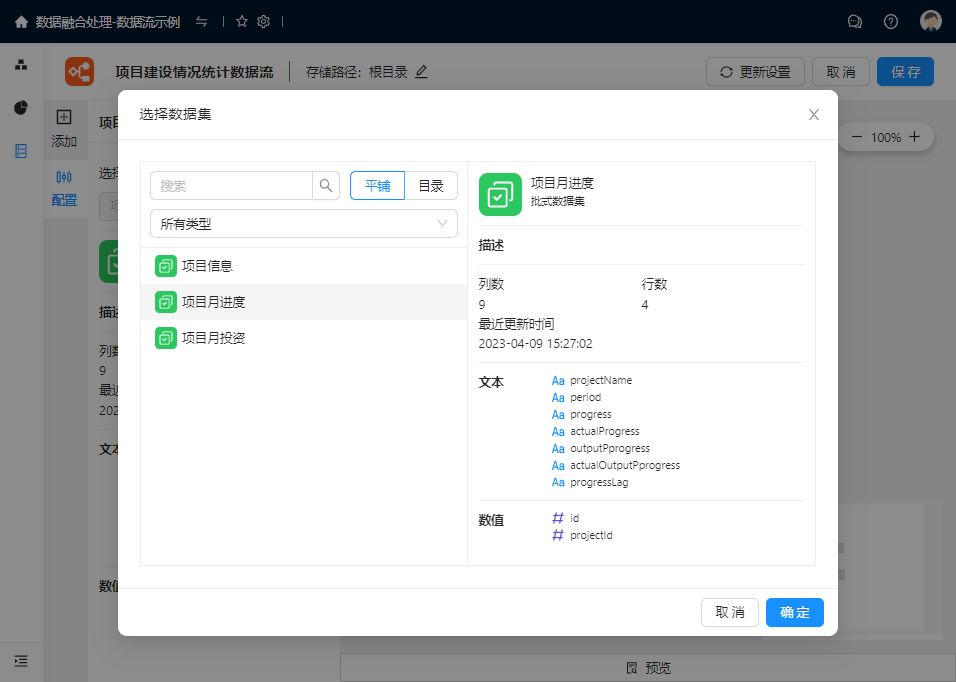Open settings gear in title bar
This screenshot has width=956, height=682.
tap(264, 21)
